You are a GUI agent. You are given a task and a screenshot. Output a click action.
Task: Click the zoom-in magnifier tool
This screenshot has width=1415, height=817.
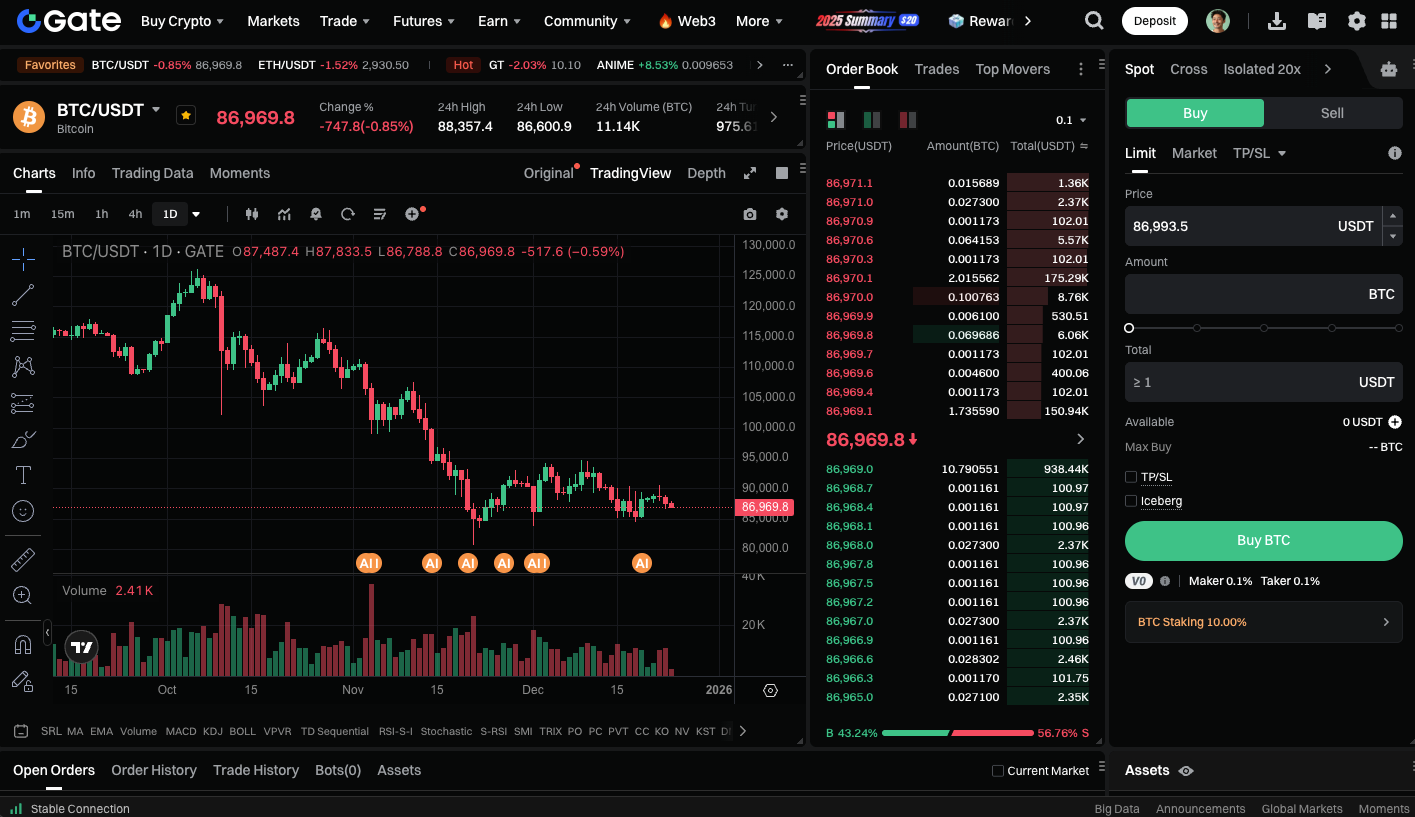pos(23,595)
